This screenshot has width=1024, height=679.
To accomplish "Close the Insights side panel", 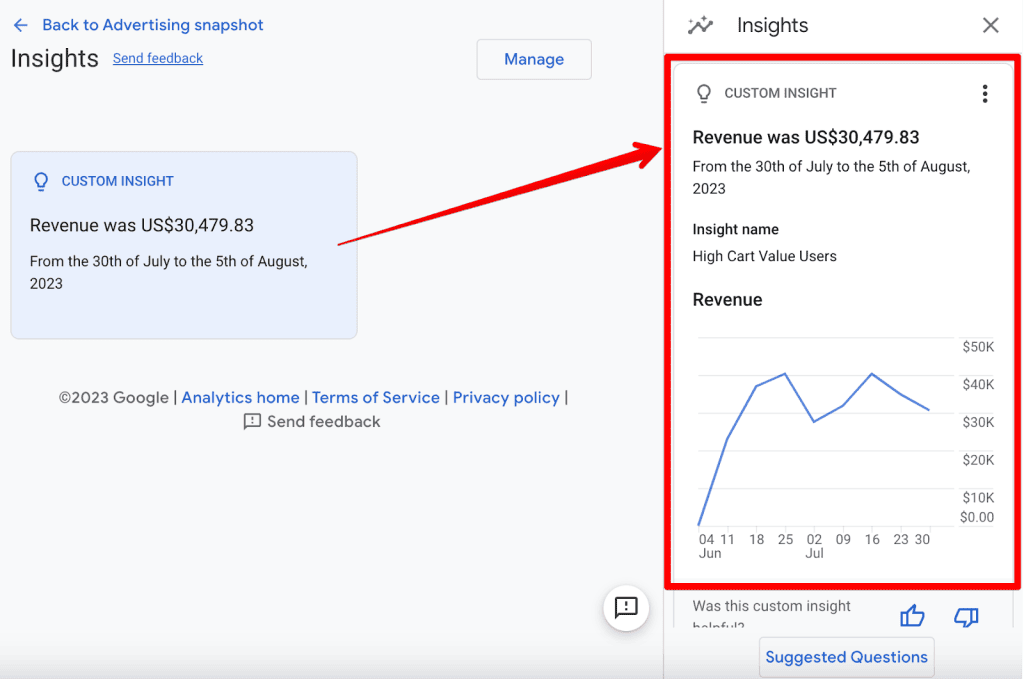I will pos(990,25).
